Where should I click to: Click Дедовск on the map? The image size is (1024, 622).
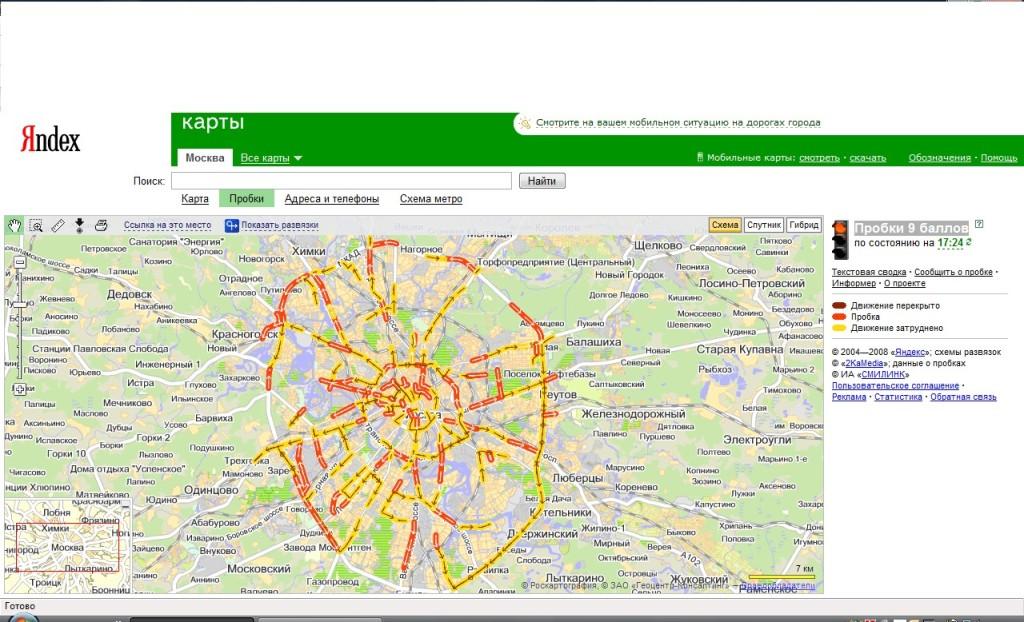pos(129,295)
